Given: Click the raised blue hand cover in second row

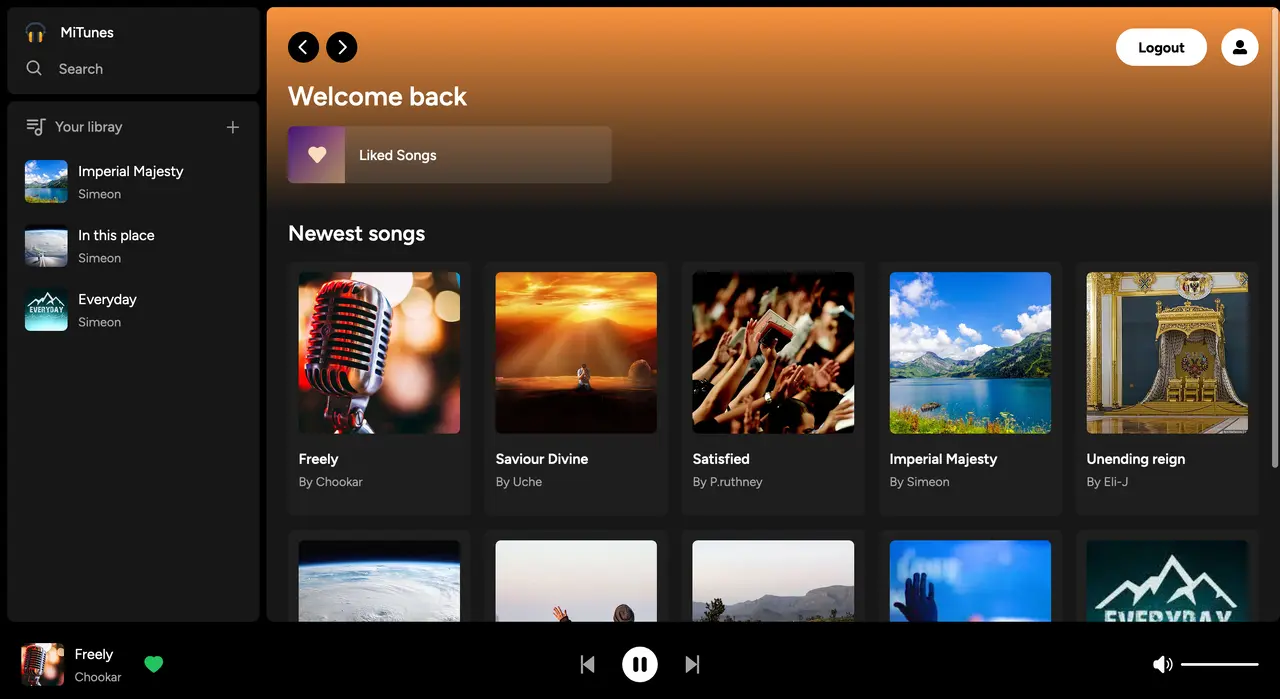Looking at the screenshot, I should [970, 581].
